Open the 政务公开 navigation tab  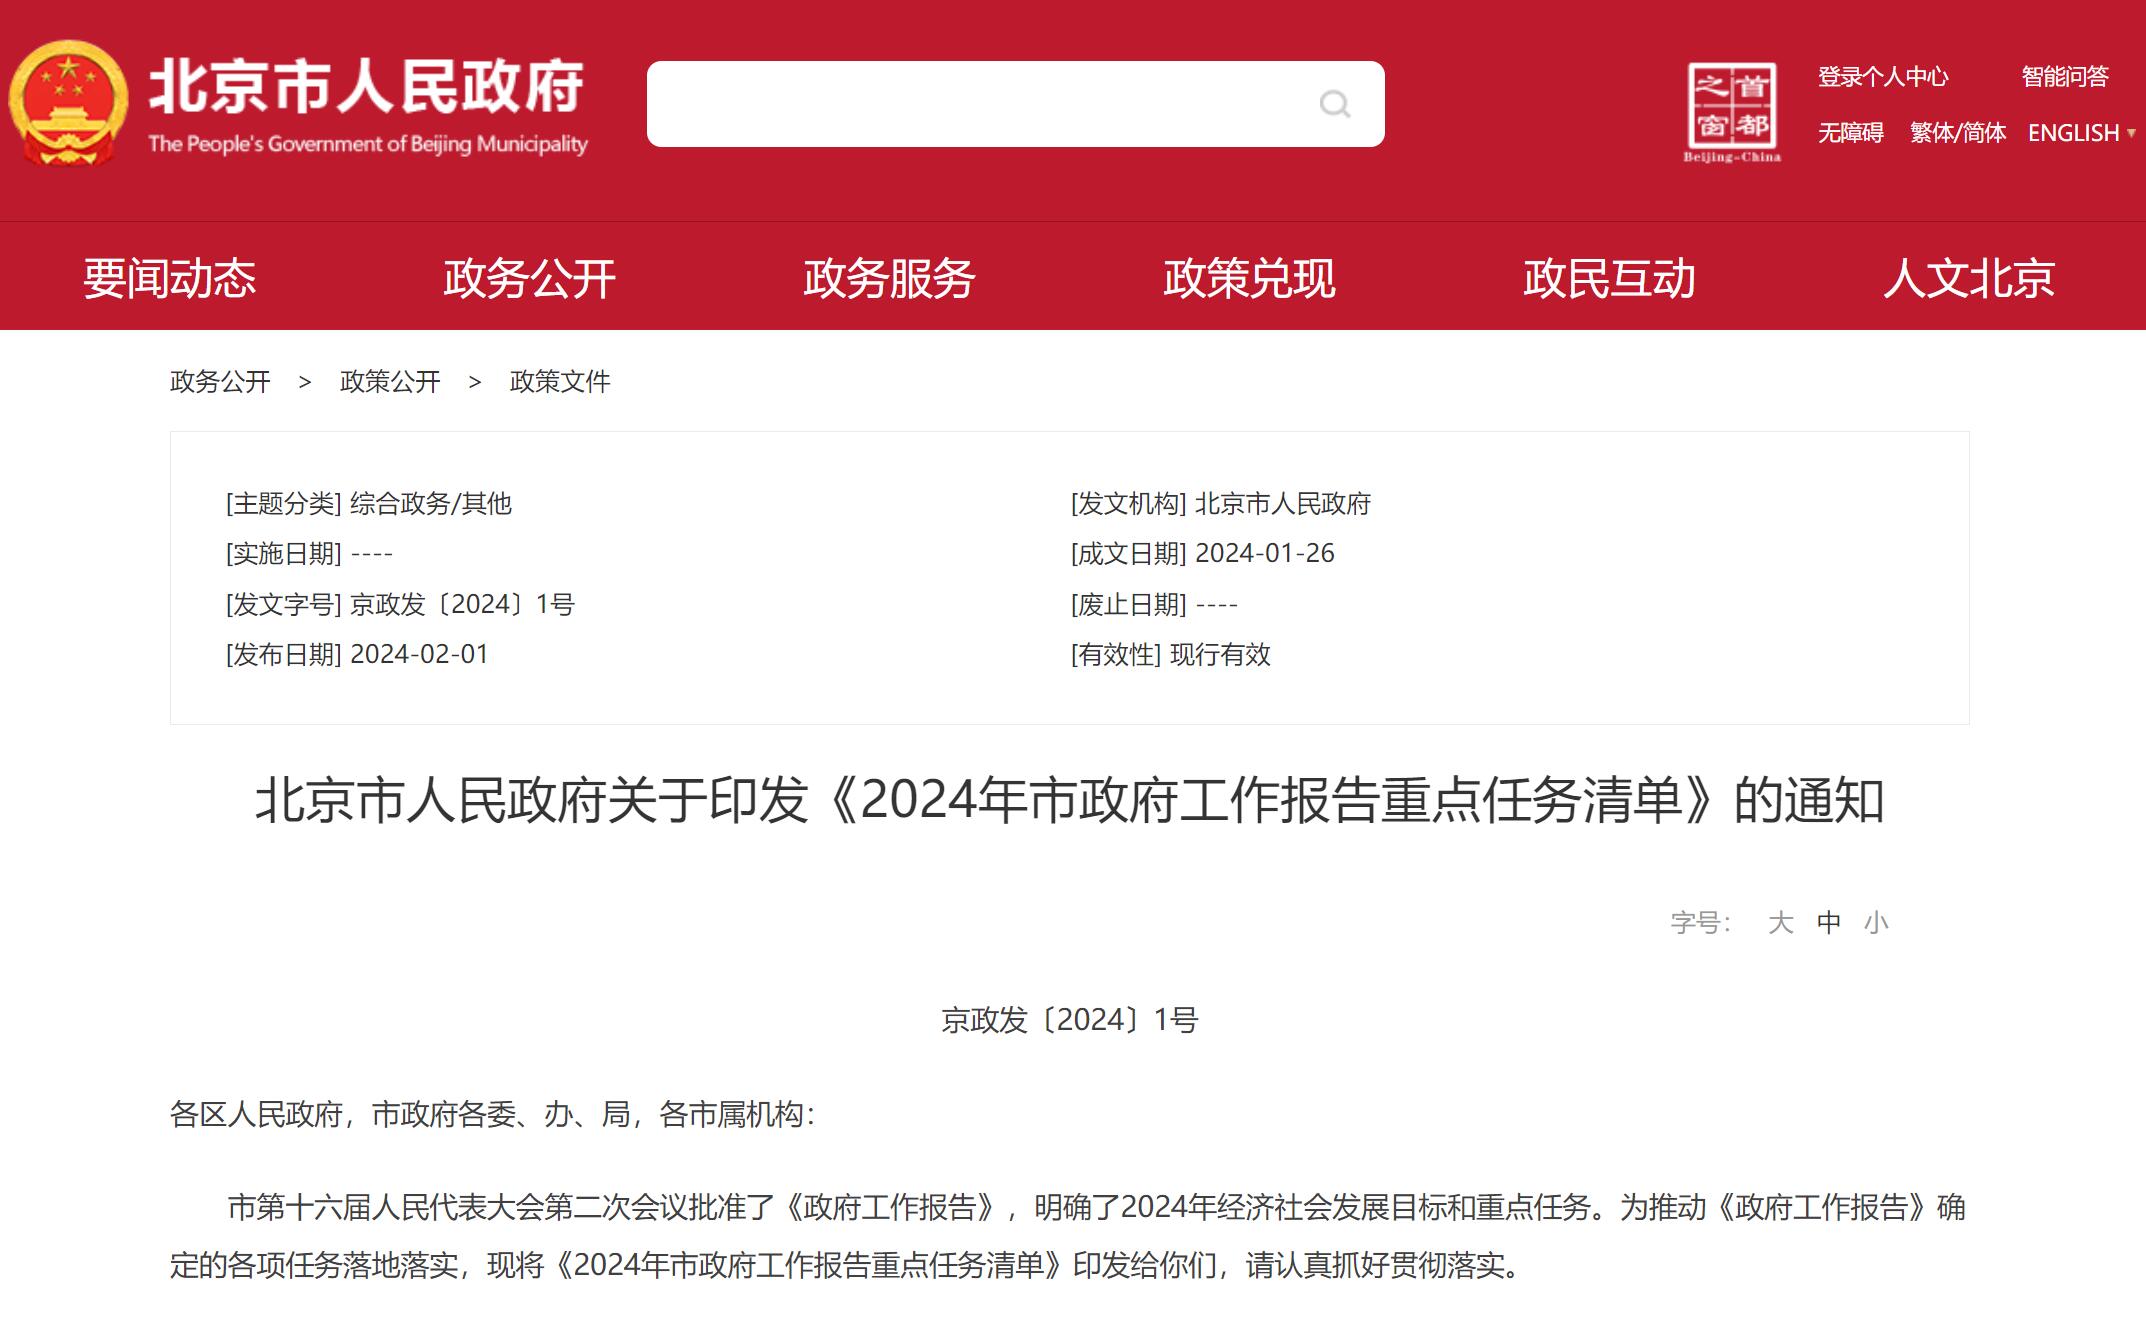[530, 278]
